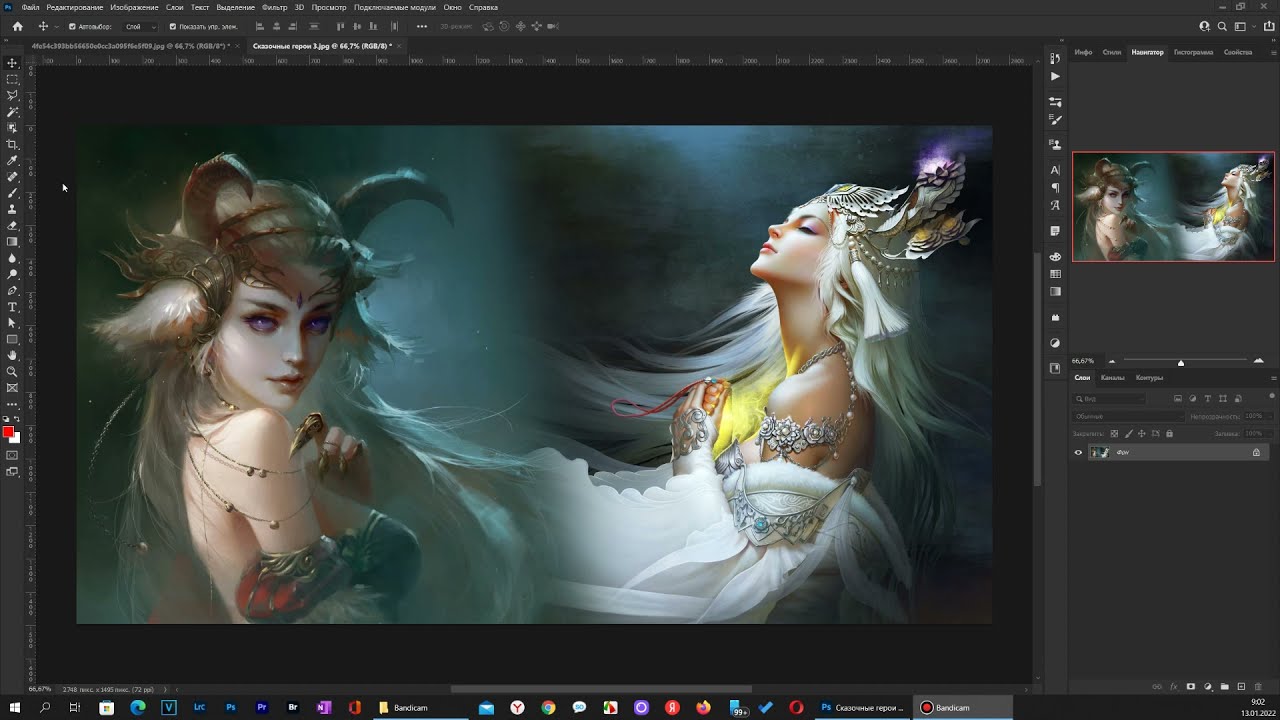Select the Brush tool
Viewport: 1280px width, 720px height.
coord(12,193)
